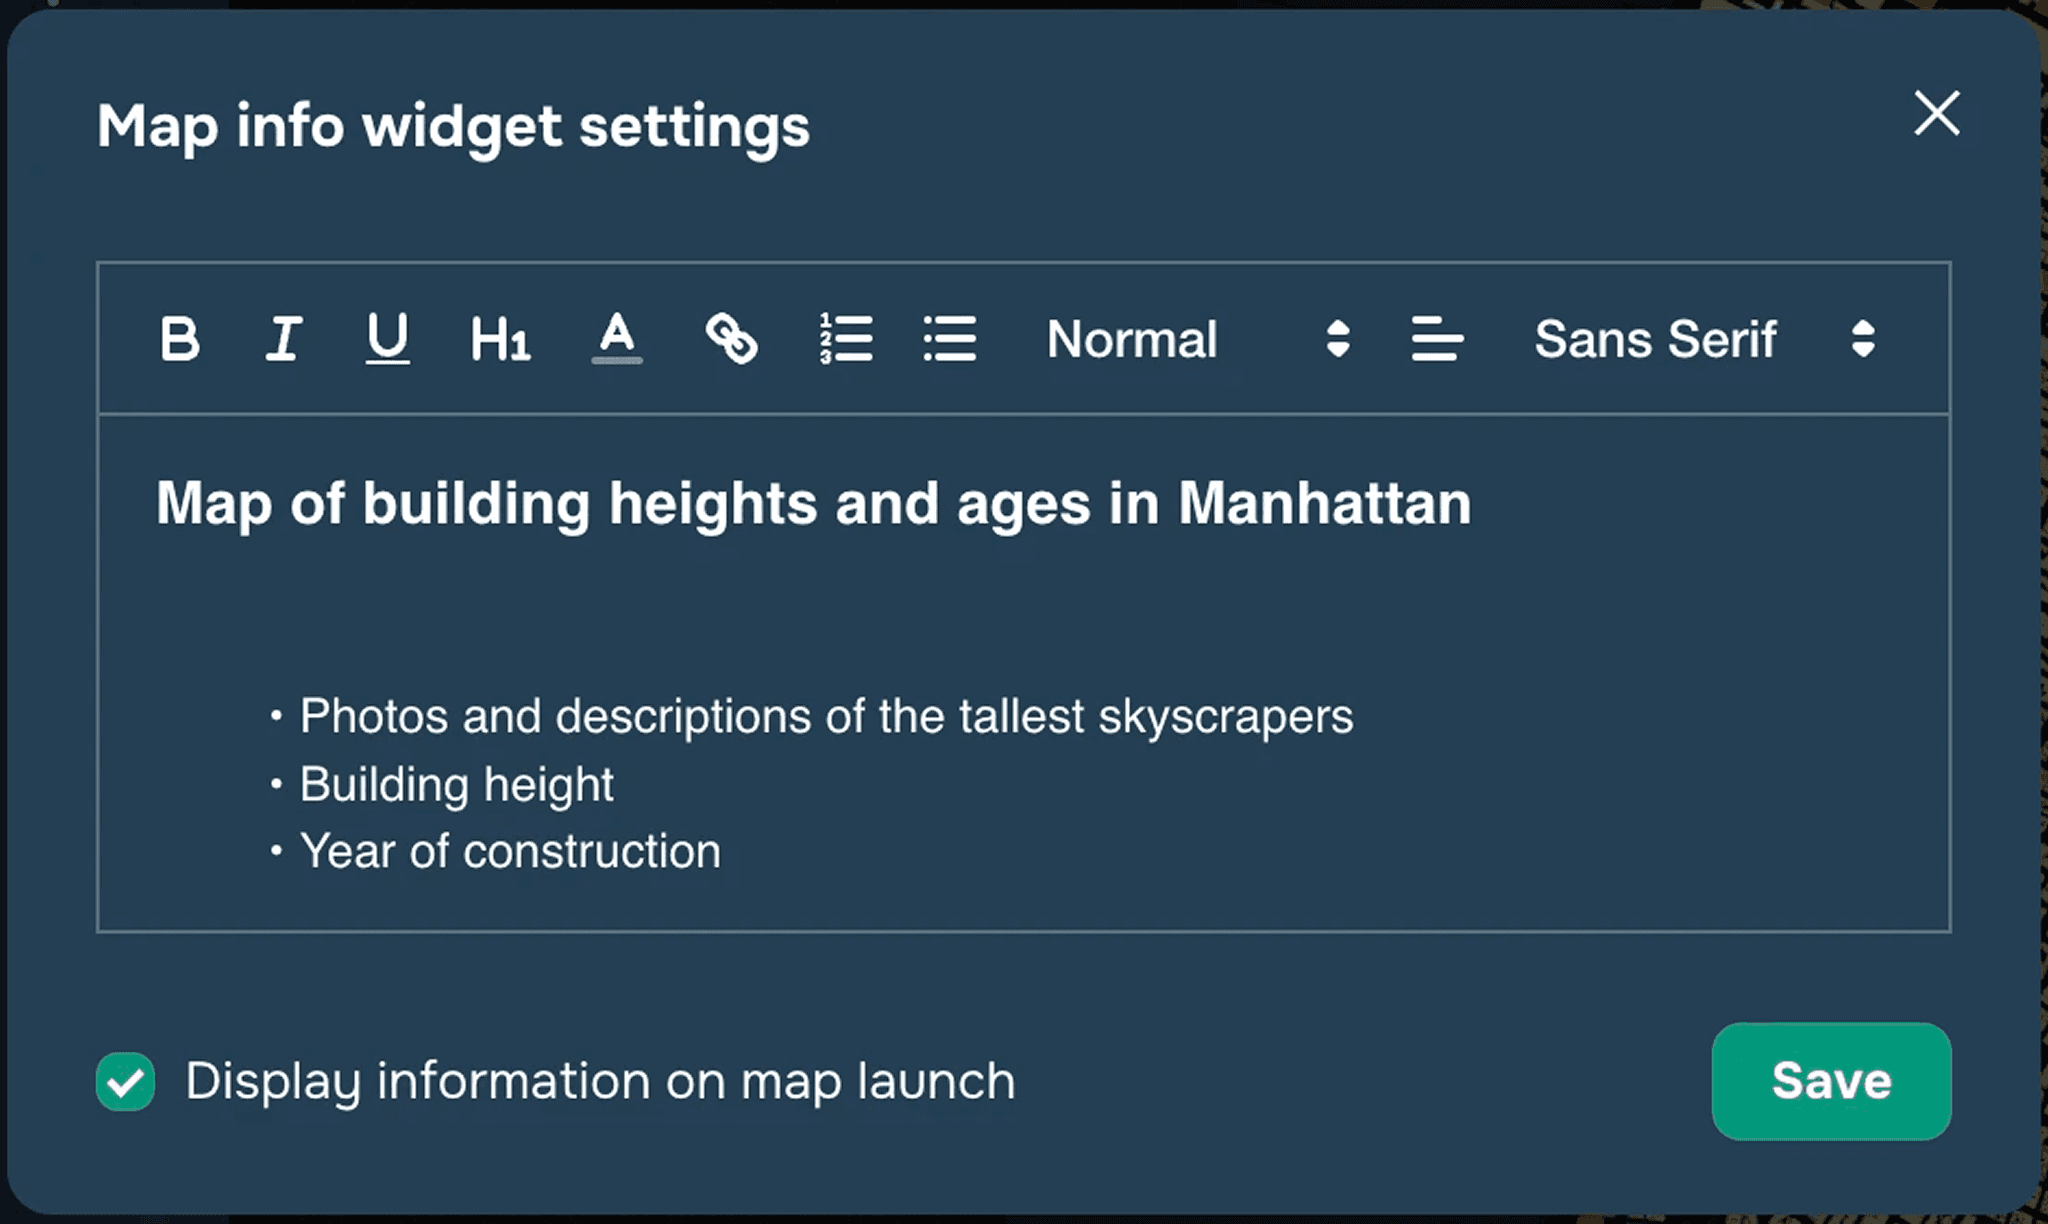Open the text color picker
Viewport: 2048px width, 1224px height.
click(617, 338)
